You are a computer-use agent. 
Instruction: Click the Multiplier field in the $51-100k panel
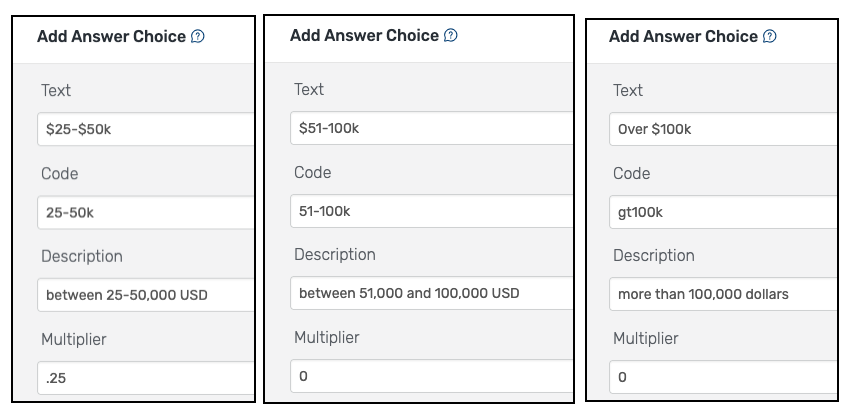point(431,377)
